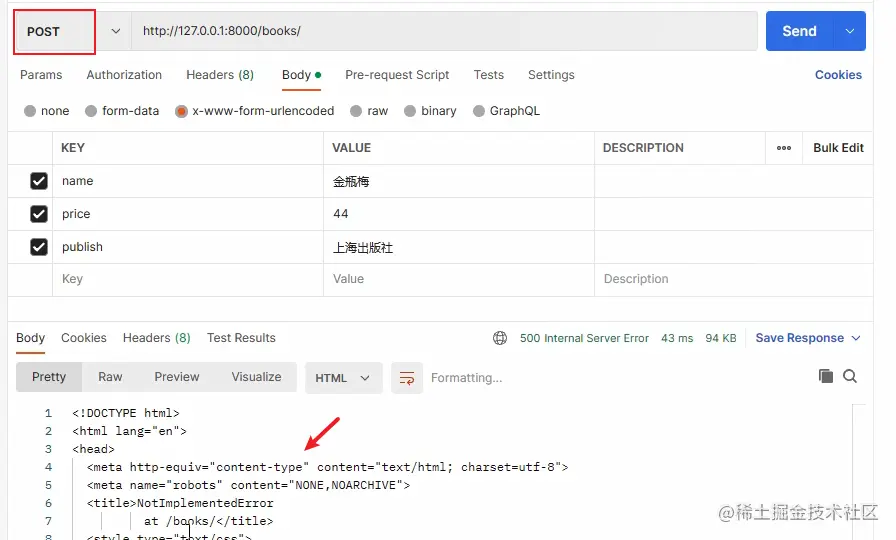This screenshot has width=896, height=540.
Task: Click the price key cell
Action: 188,214
